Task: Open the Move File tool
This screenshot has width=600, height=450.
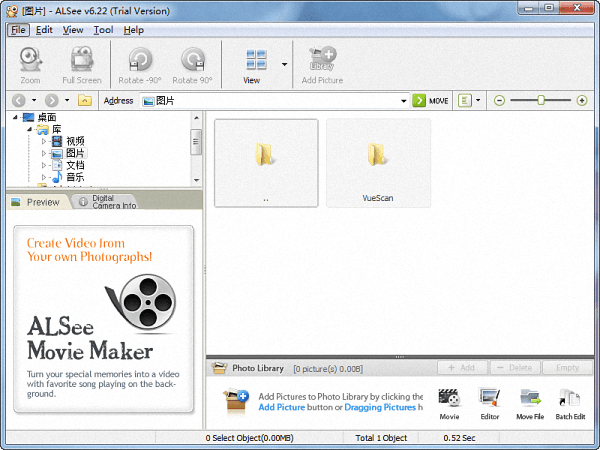Action: (530, 404)
